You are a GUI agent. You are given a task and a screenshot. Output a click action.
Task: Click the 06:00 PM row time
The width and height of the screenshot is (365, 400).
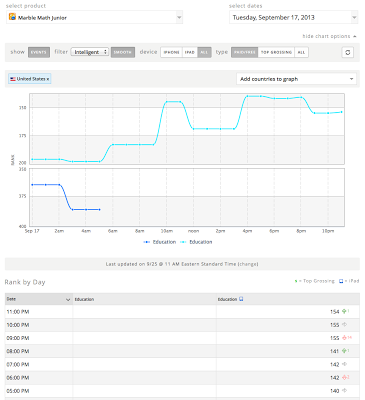18,378
